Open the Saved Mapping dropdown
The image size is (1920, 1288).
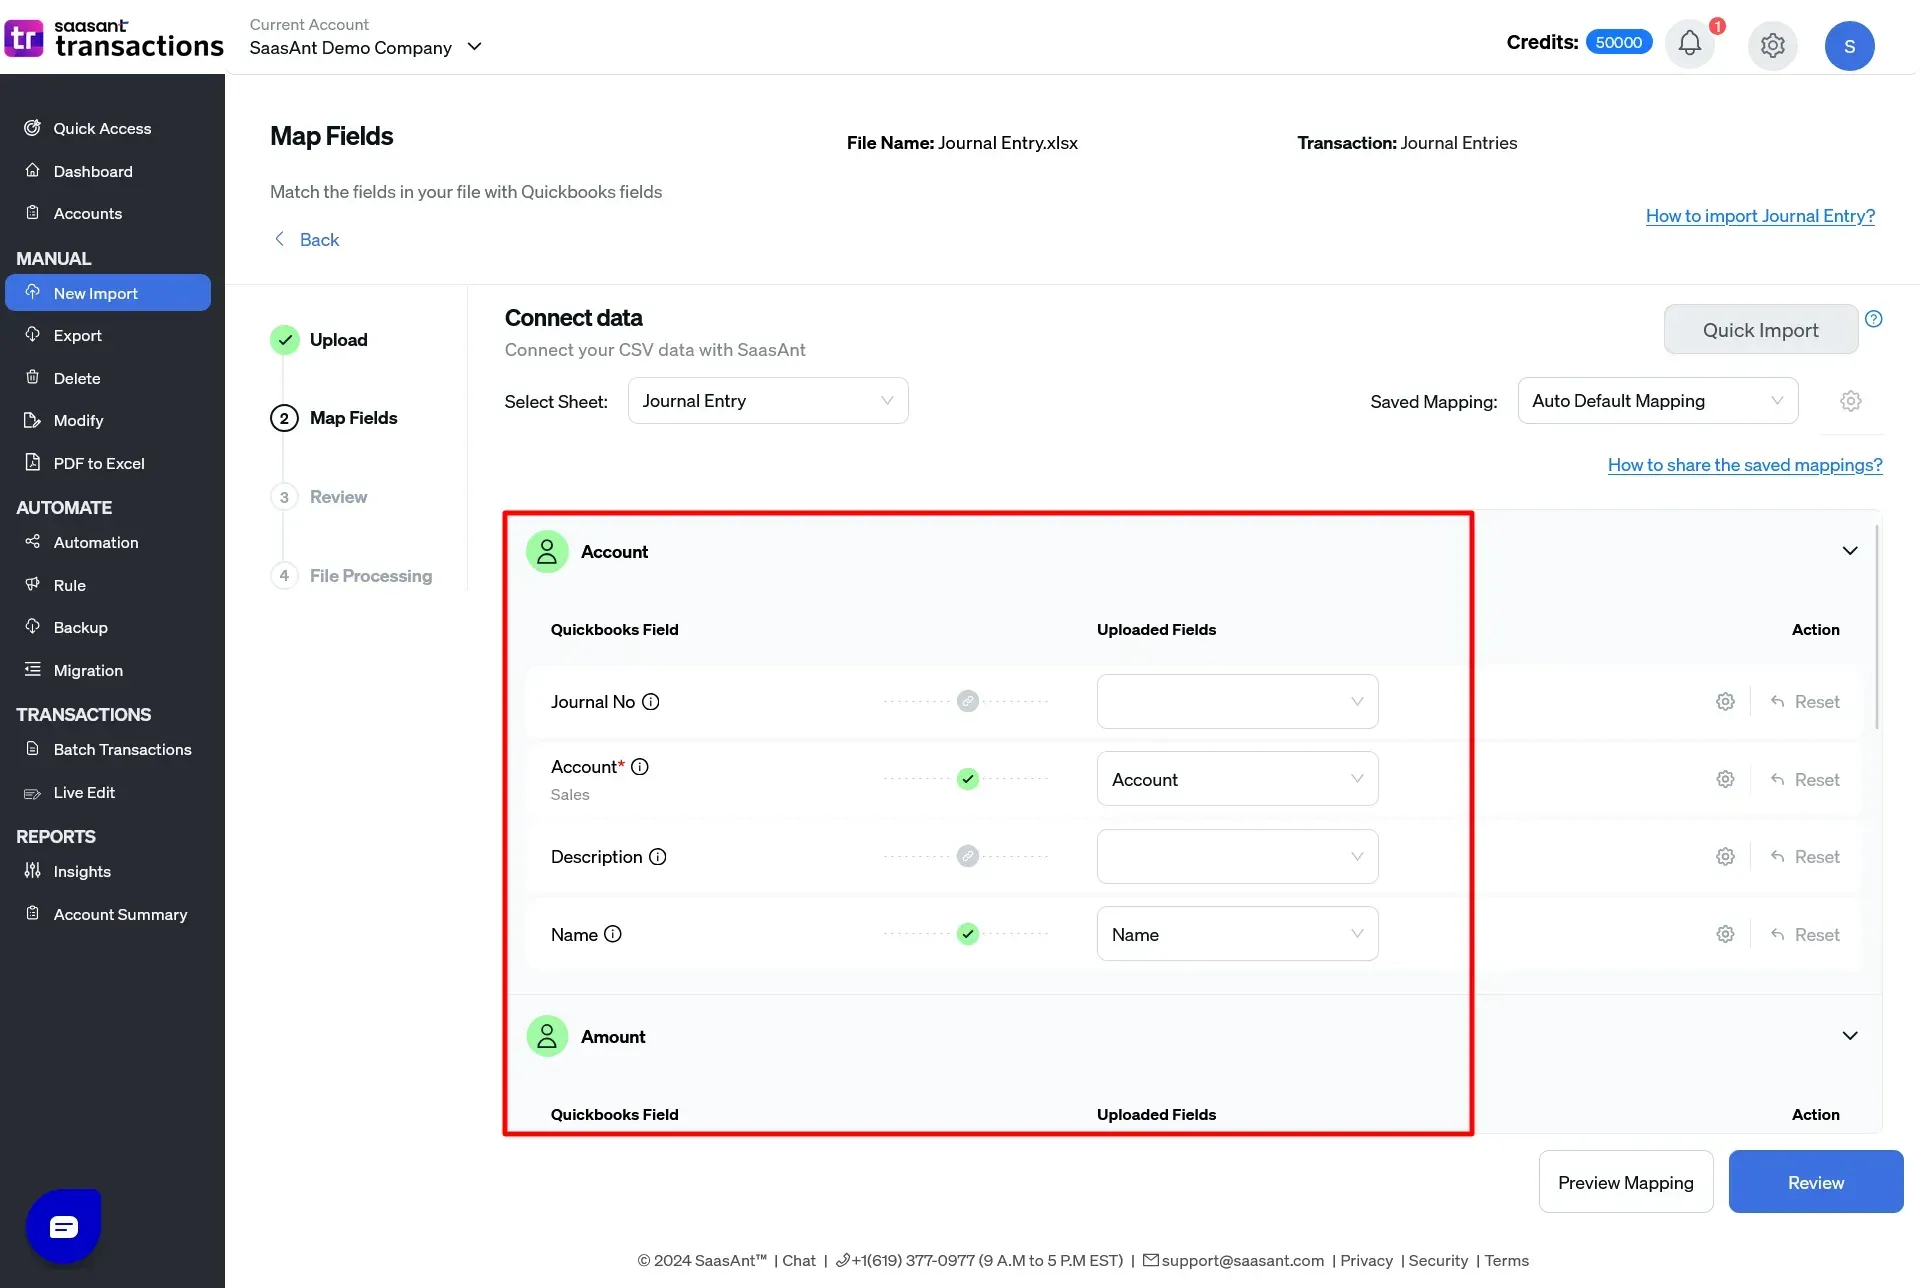tap(1658, 401)
